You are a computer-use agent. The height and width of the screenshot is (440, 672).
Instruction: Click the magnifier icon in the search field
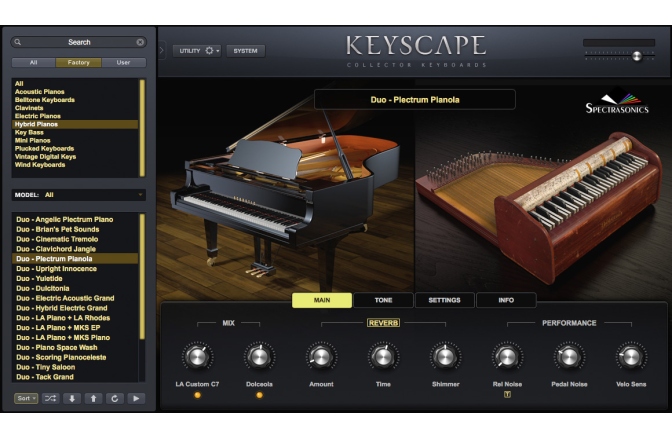coord(18,42)
